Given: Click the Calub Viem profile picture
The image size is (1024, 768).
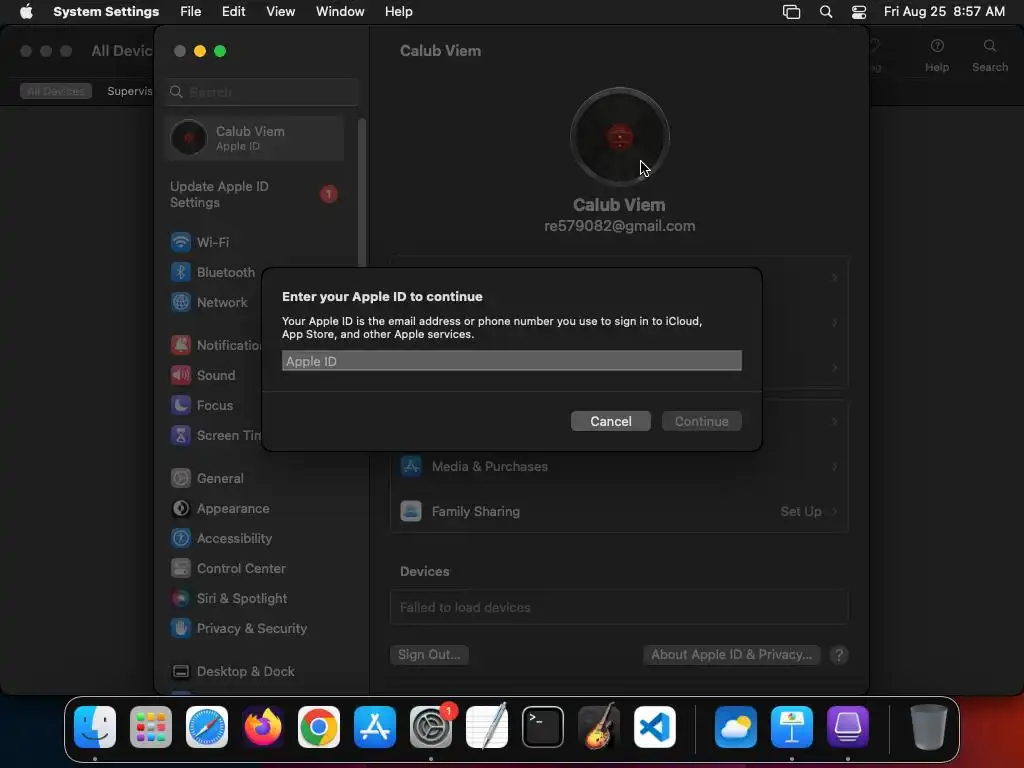Looking at the screenshot, I should (x=619, y=137).
